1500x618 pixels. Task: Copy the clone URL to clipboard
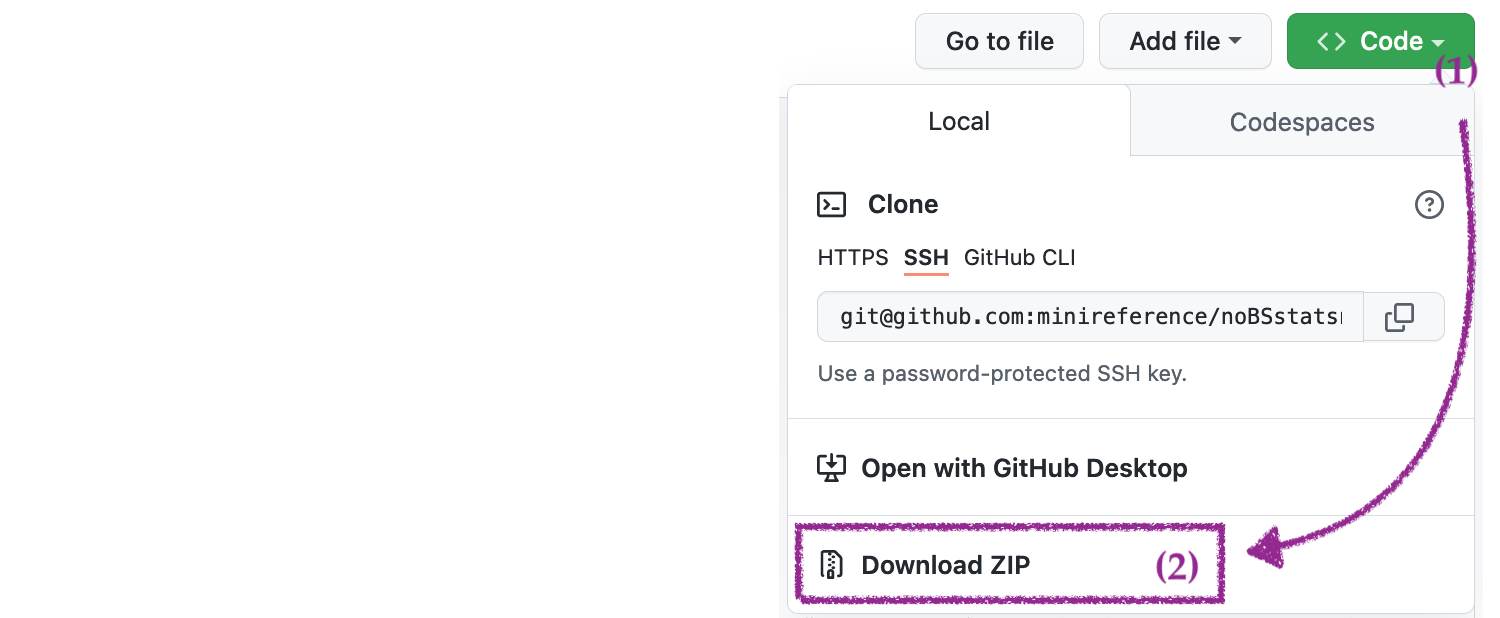pos(1399,317)
